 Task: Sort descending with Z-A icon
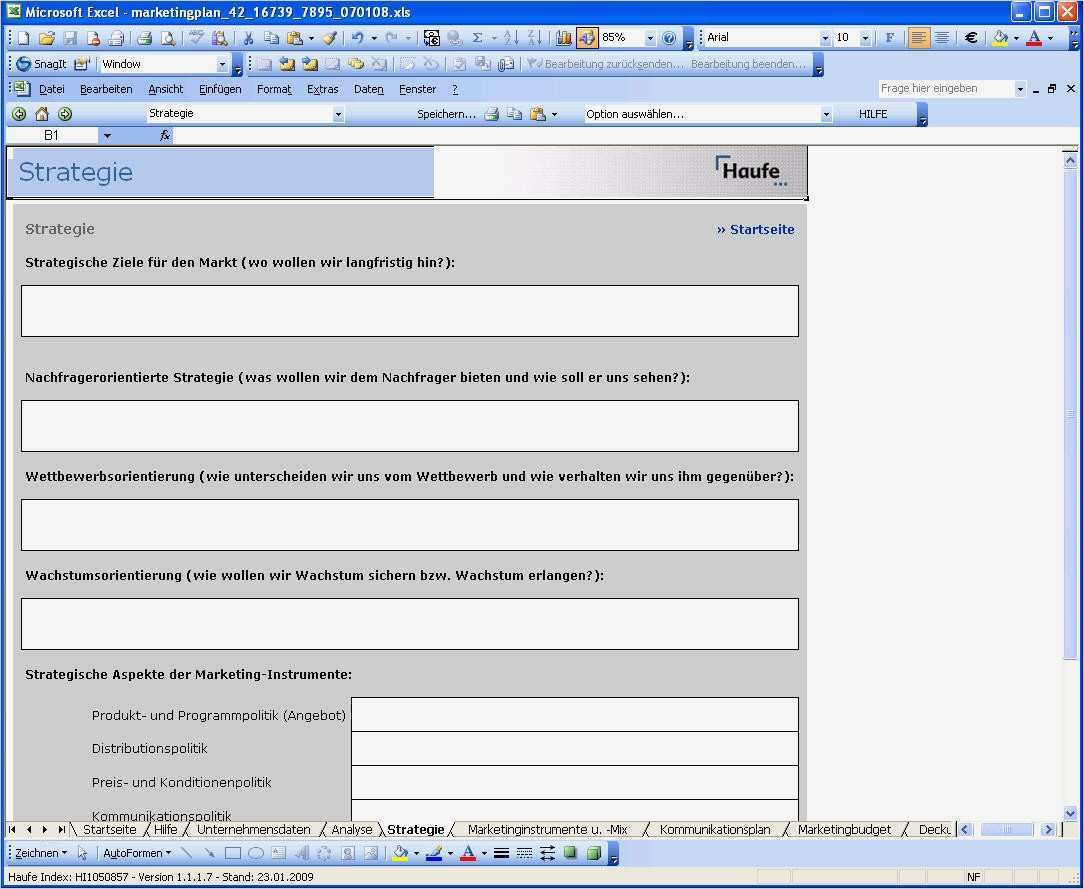(534, 38)
